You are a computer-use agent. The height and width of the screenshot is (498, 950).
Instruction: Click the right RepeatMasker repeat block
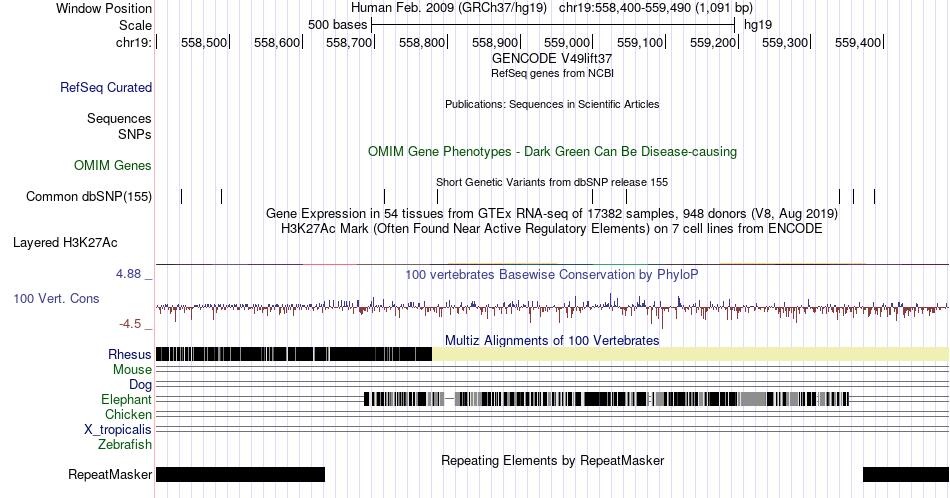pyautogui.click(x=906, y=474)
